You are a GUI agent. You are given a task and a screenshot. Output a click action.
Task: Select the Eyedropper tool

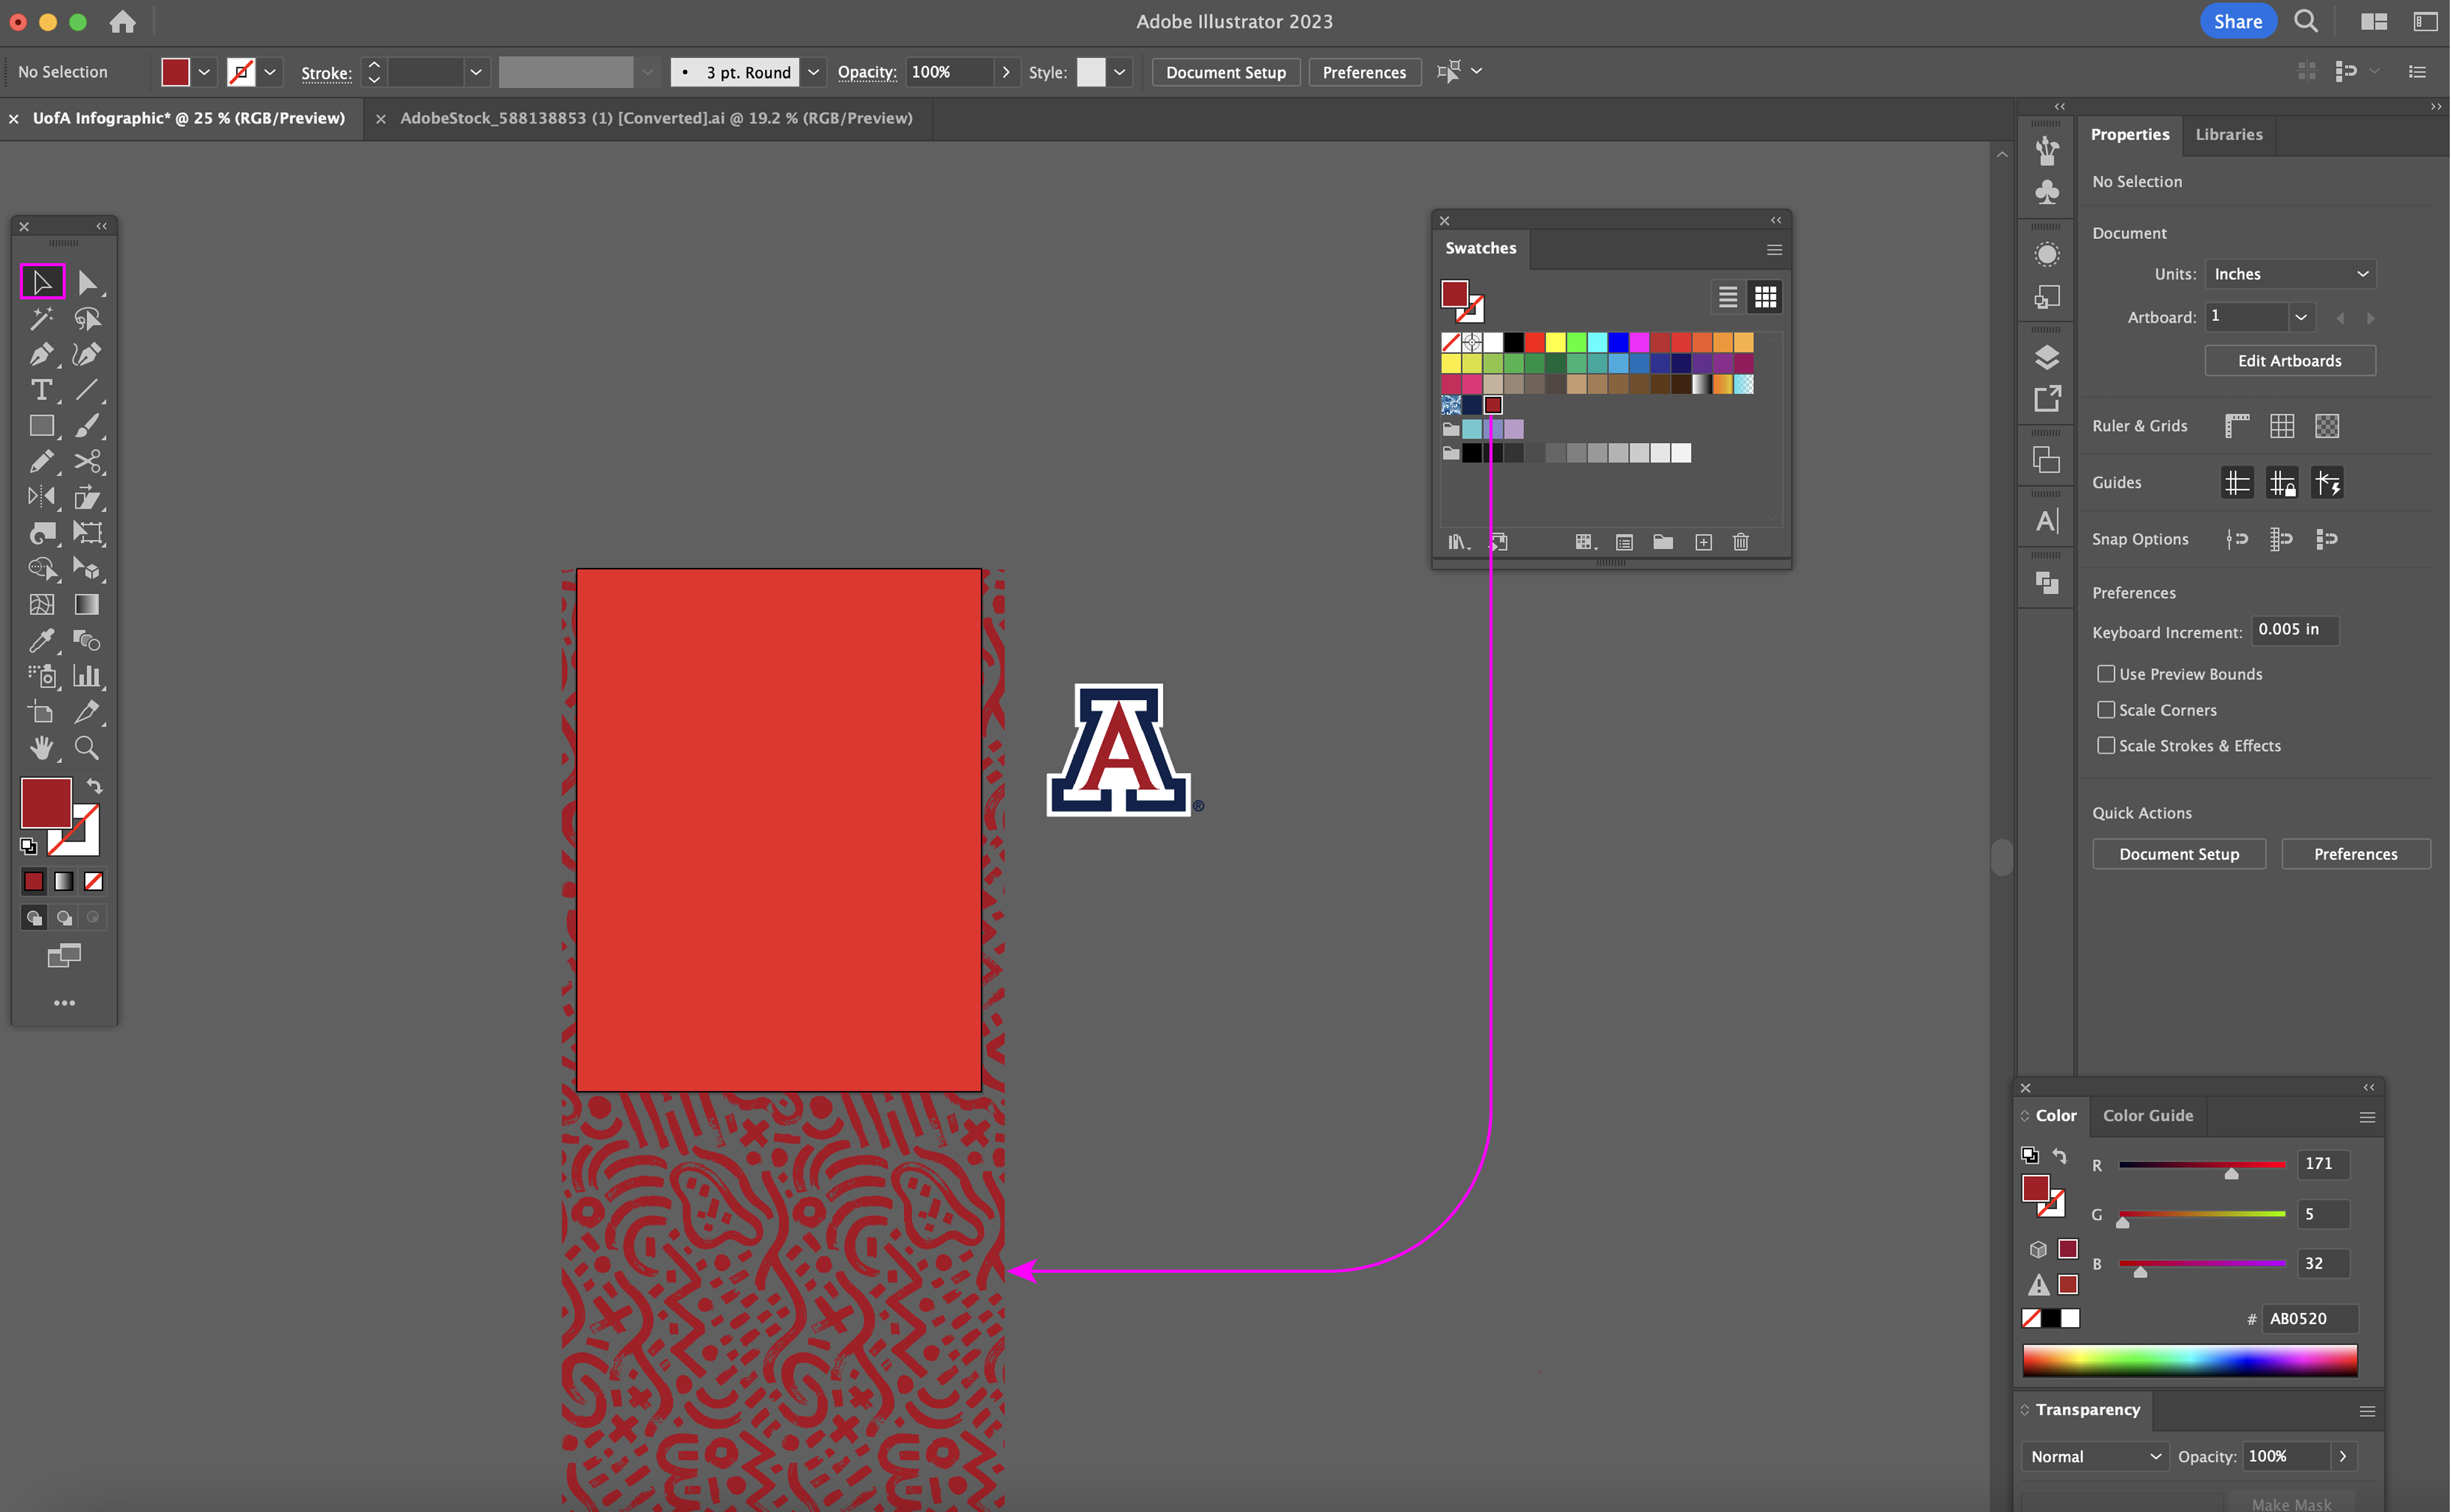pyautogui.click(x=41, y=640)
